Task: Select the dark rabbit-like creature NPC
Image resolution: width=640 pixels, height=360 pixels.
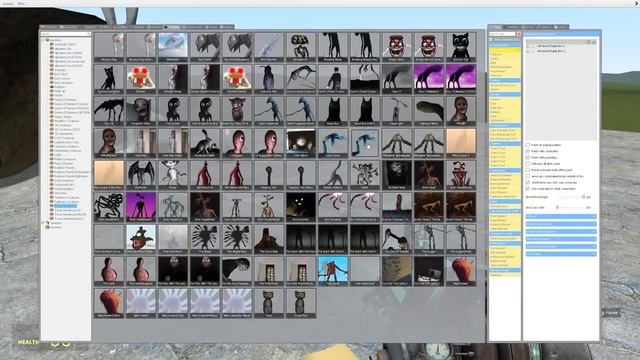Action: (205, 142)
